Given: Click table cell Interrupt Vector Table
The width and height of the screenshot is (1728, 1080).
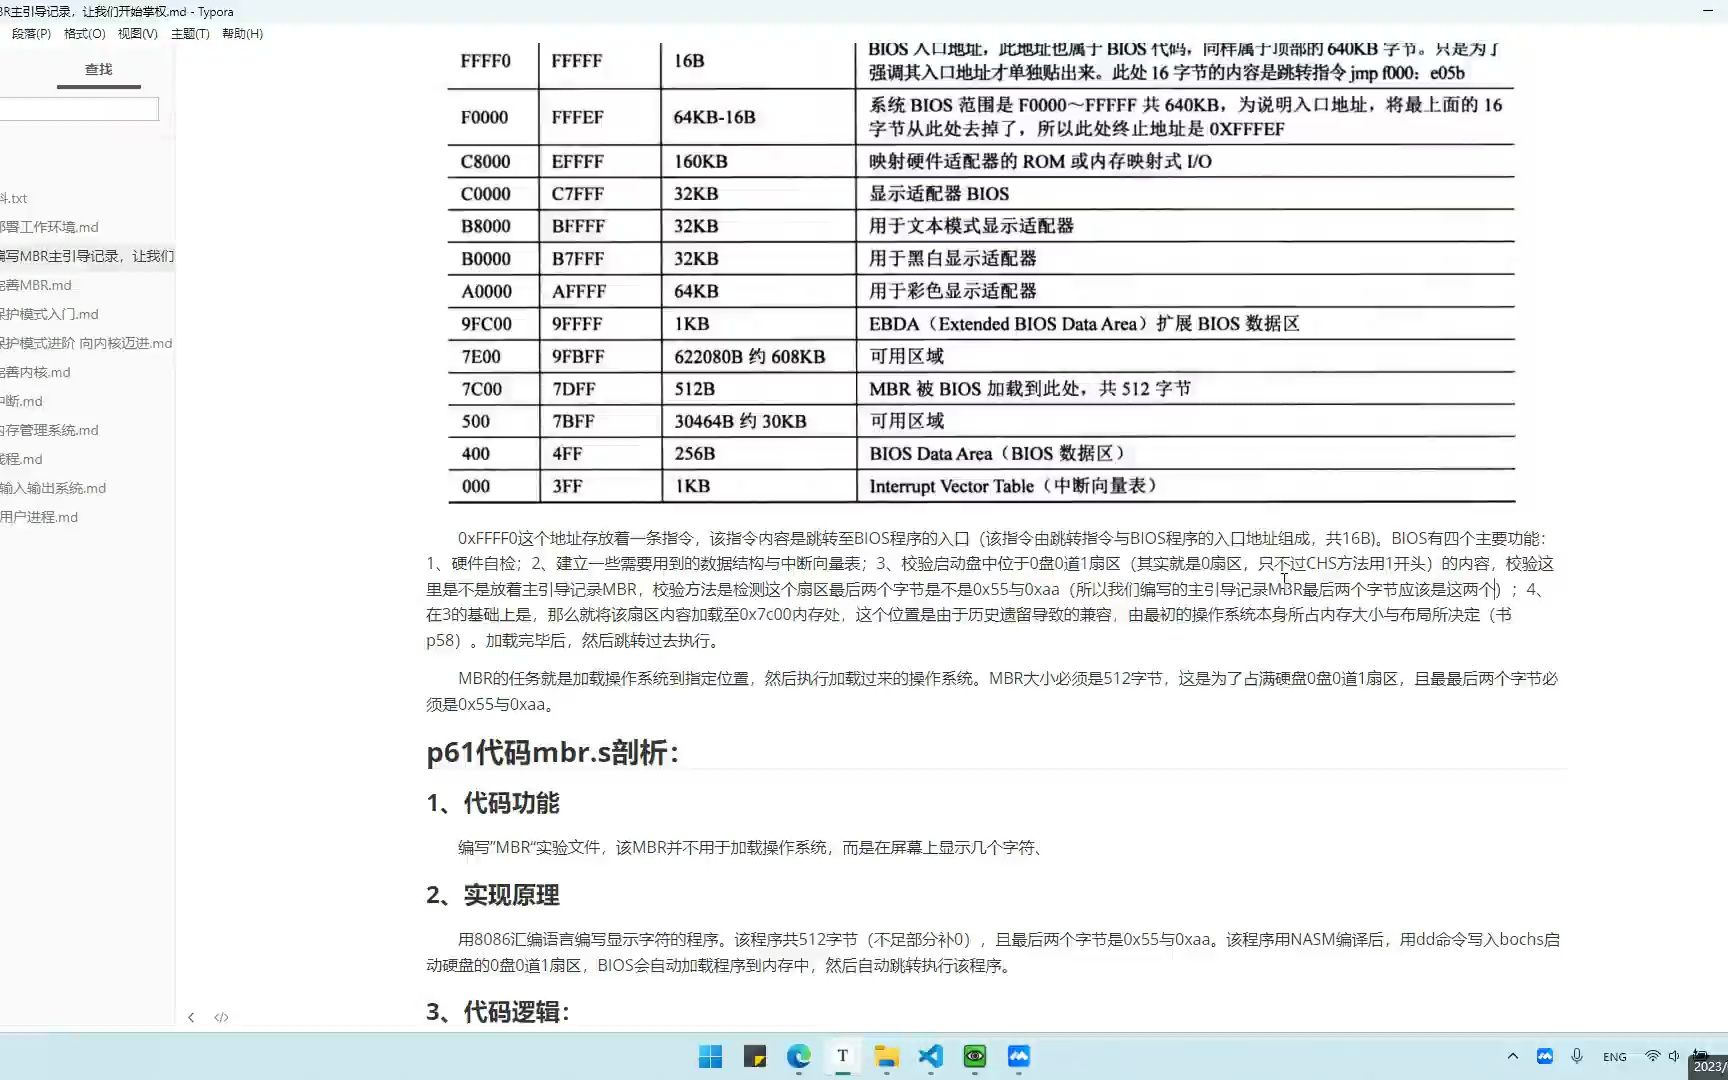Looking at the screenshot, I should click(x=1013, y=486).
